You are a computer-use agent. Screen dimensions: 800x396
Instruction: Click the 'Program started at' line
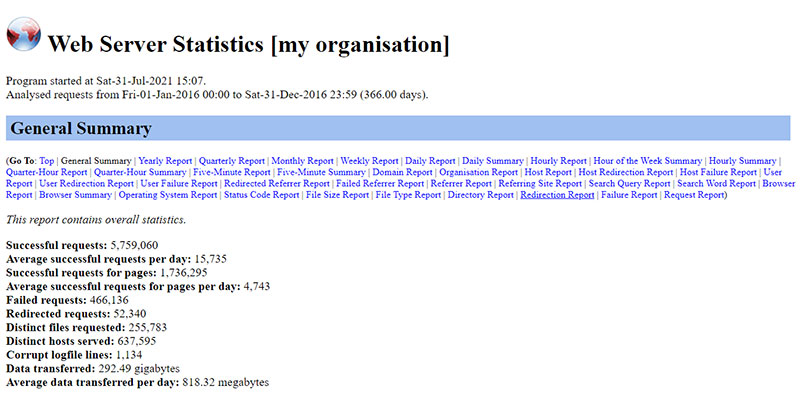point(106,81)
